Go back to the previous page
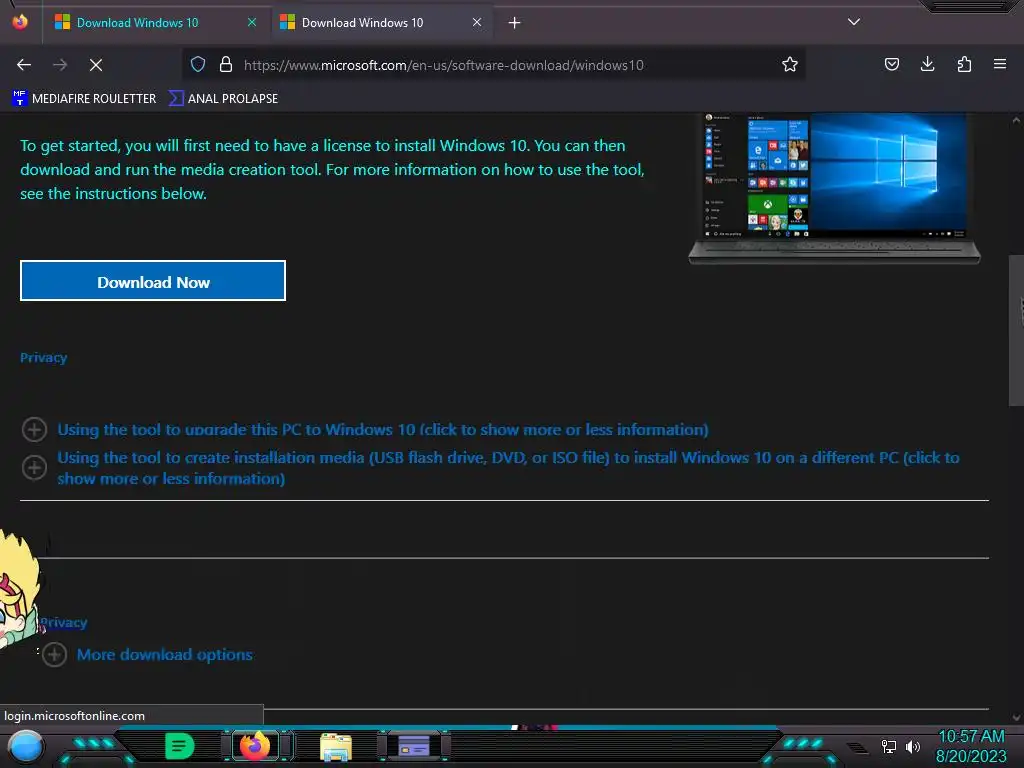Viewport: 1024px width, 768px height. (24, 65)
